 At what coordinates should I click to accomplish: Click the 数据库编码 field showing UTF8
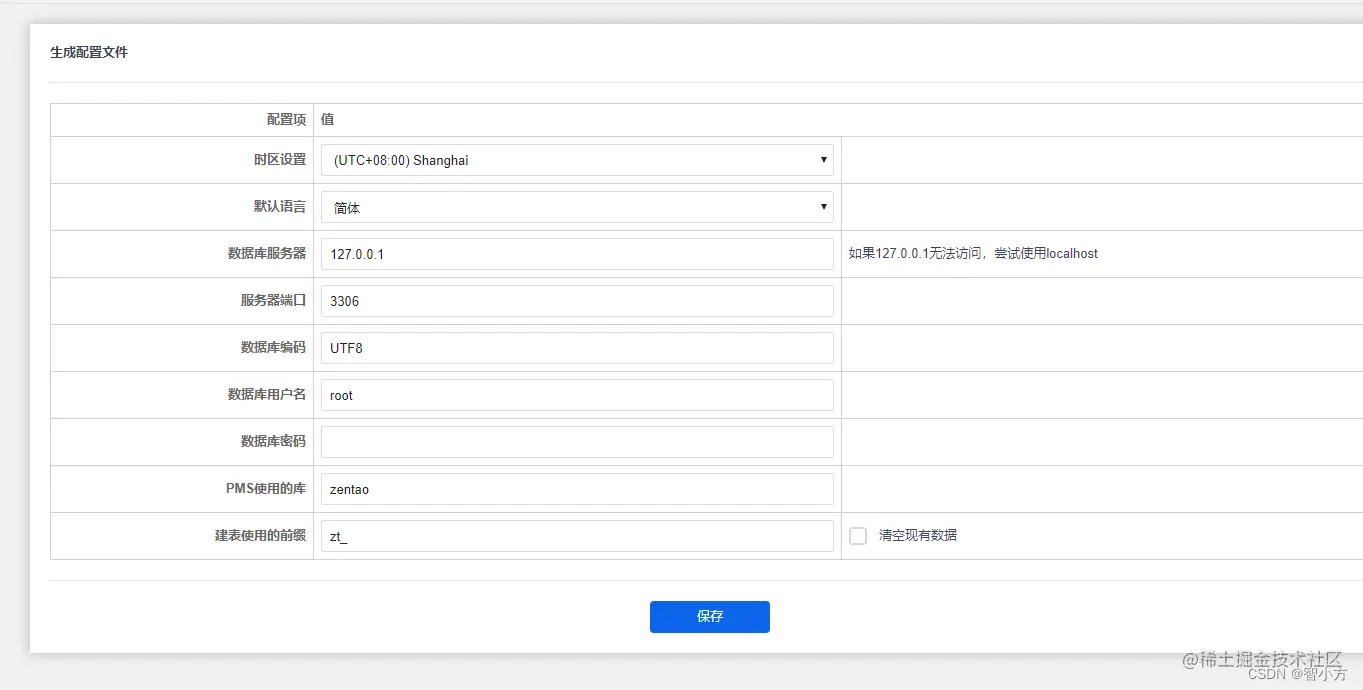pyautogui.click(x=577, y=348)
